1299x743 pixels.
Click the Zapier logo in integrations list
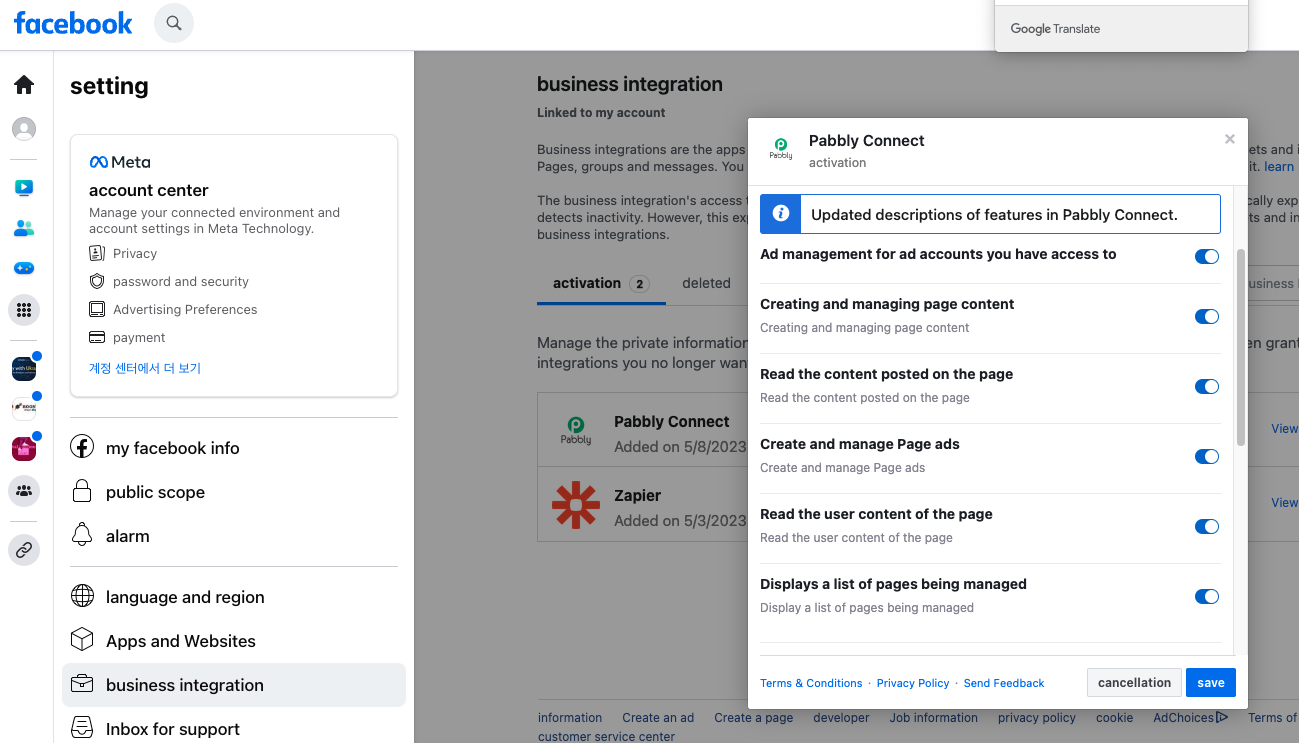pyautogui.click(x=576, y=505)
